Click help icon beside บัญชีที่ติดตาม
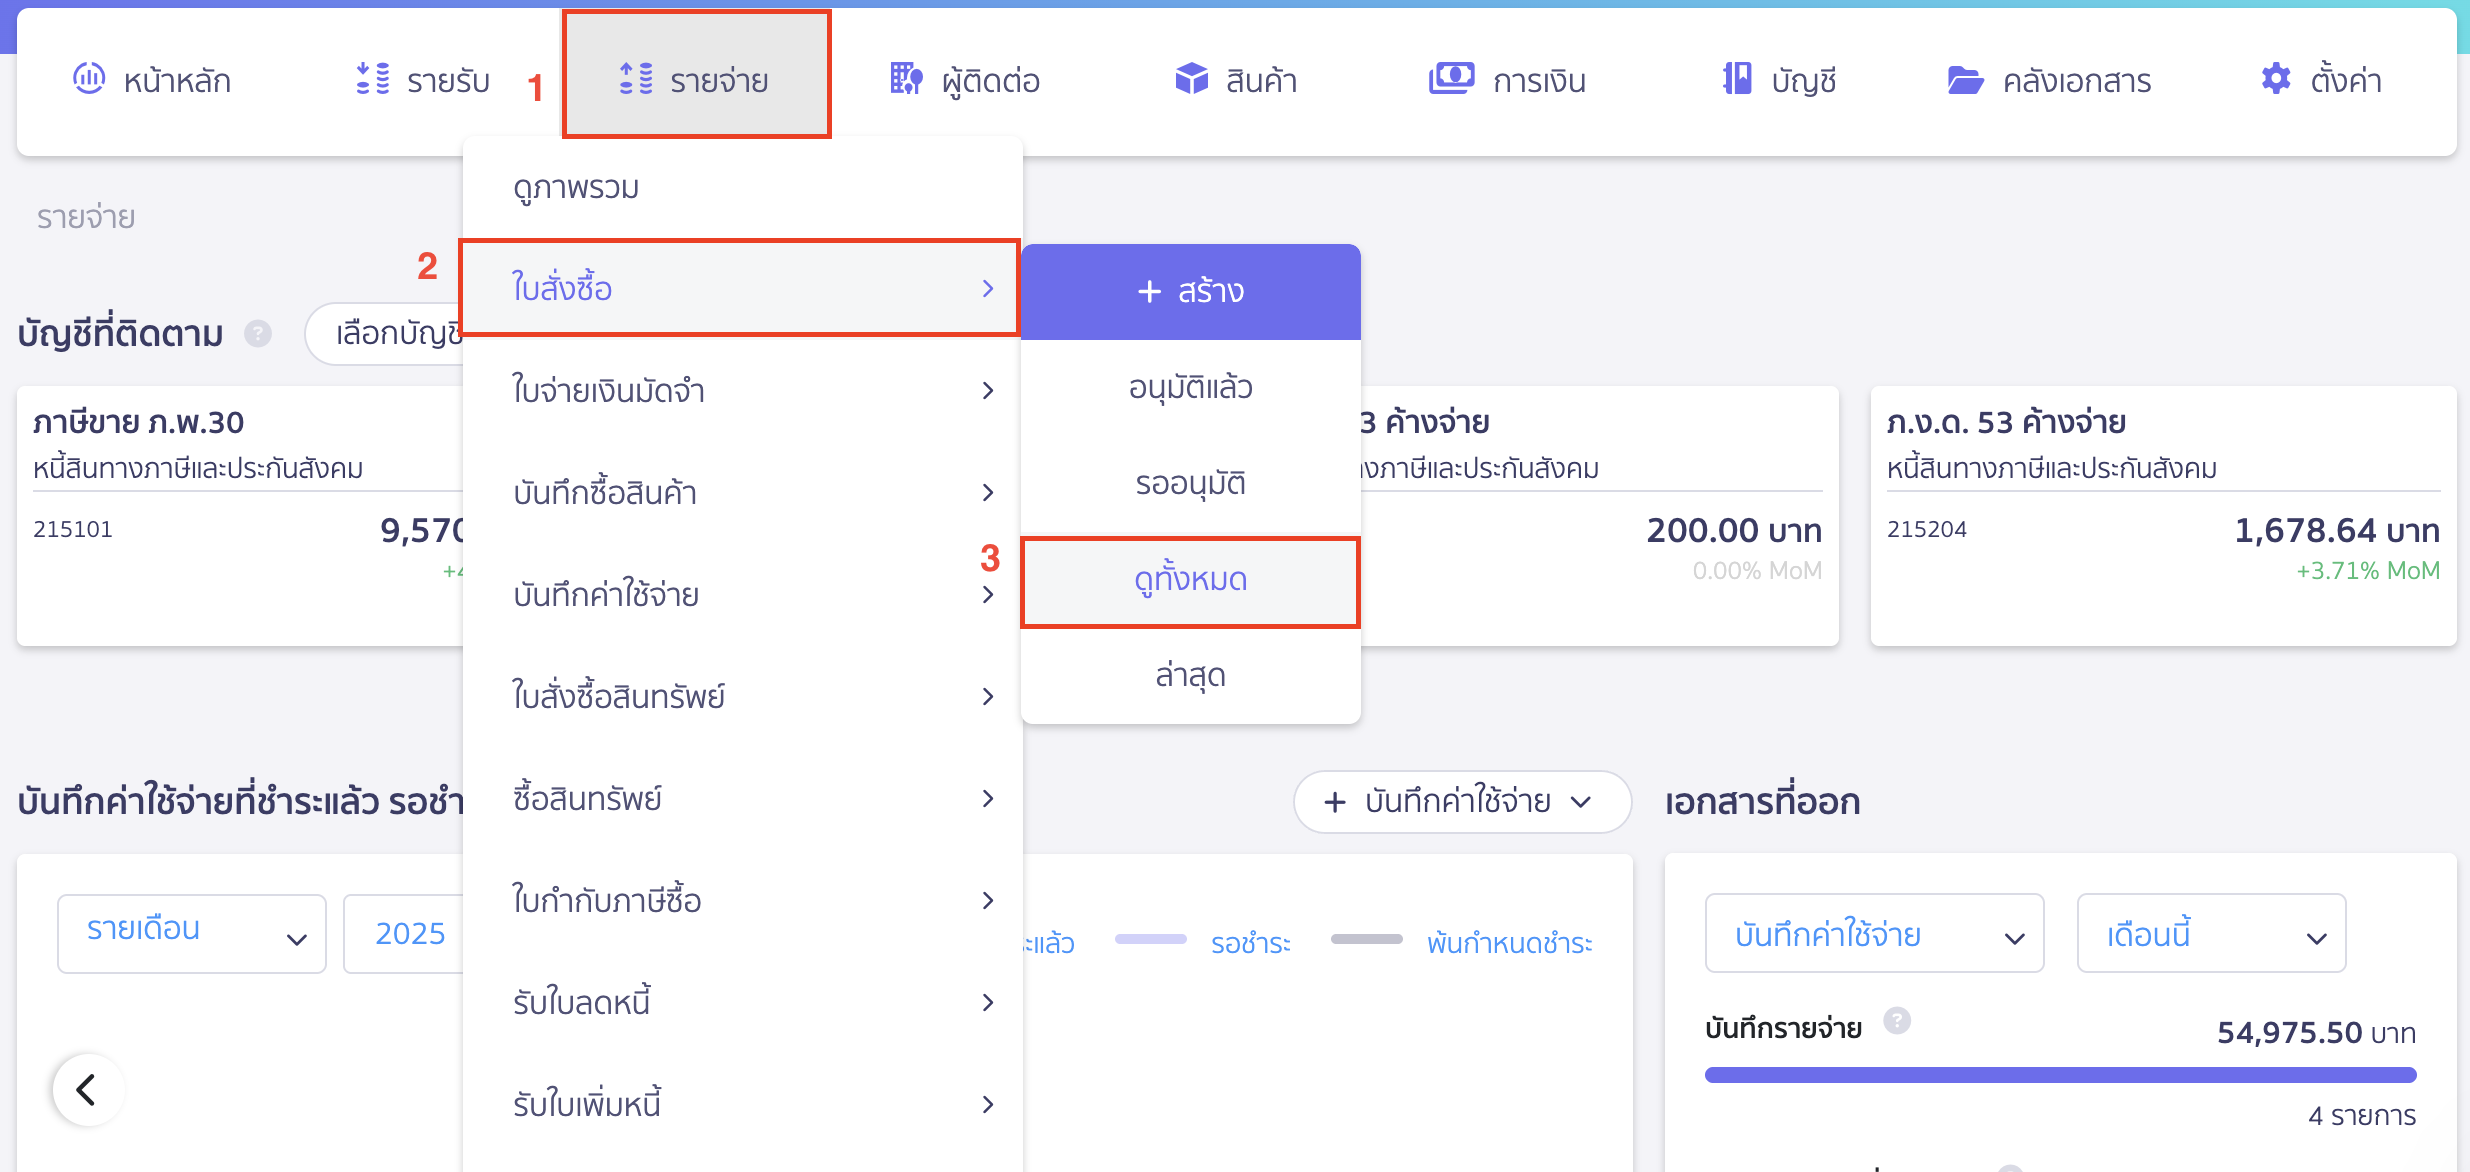This screenshot has width=2470, height=1172. click(258, 333)
